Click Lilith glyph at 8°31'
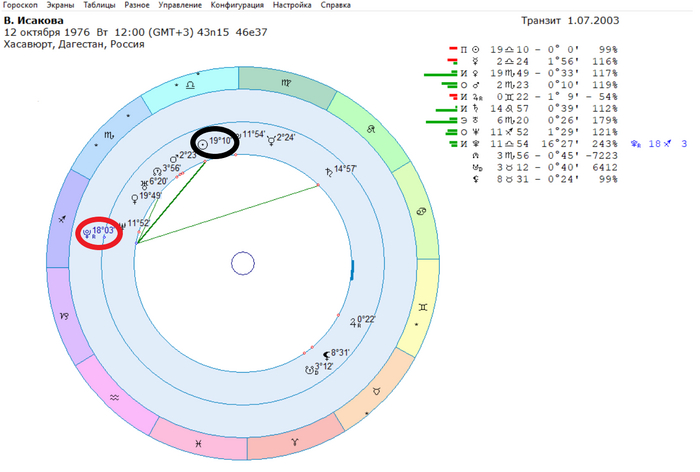Screen dimensions: 700x472 [x=326, y=356]
